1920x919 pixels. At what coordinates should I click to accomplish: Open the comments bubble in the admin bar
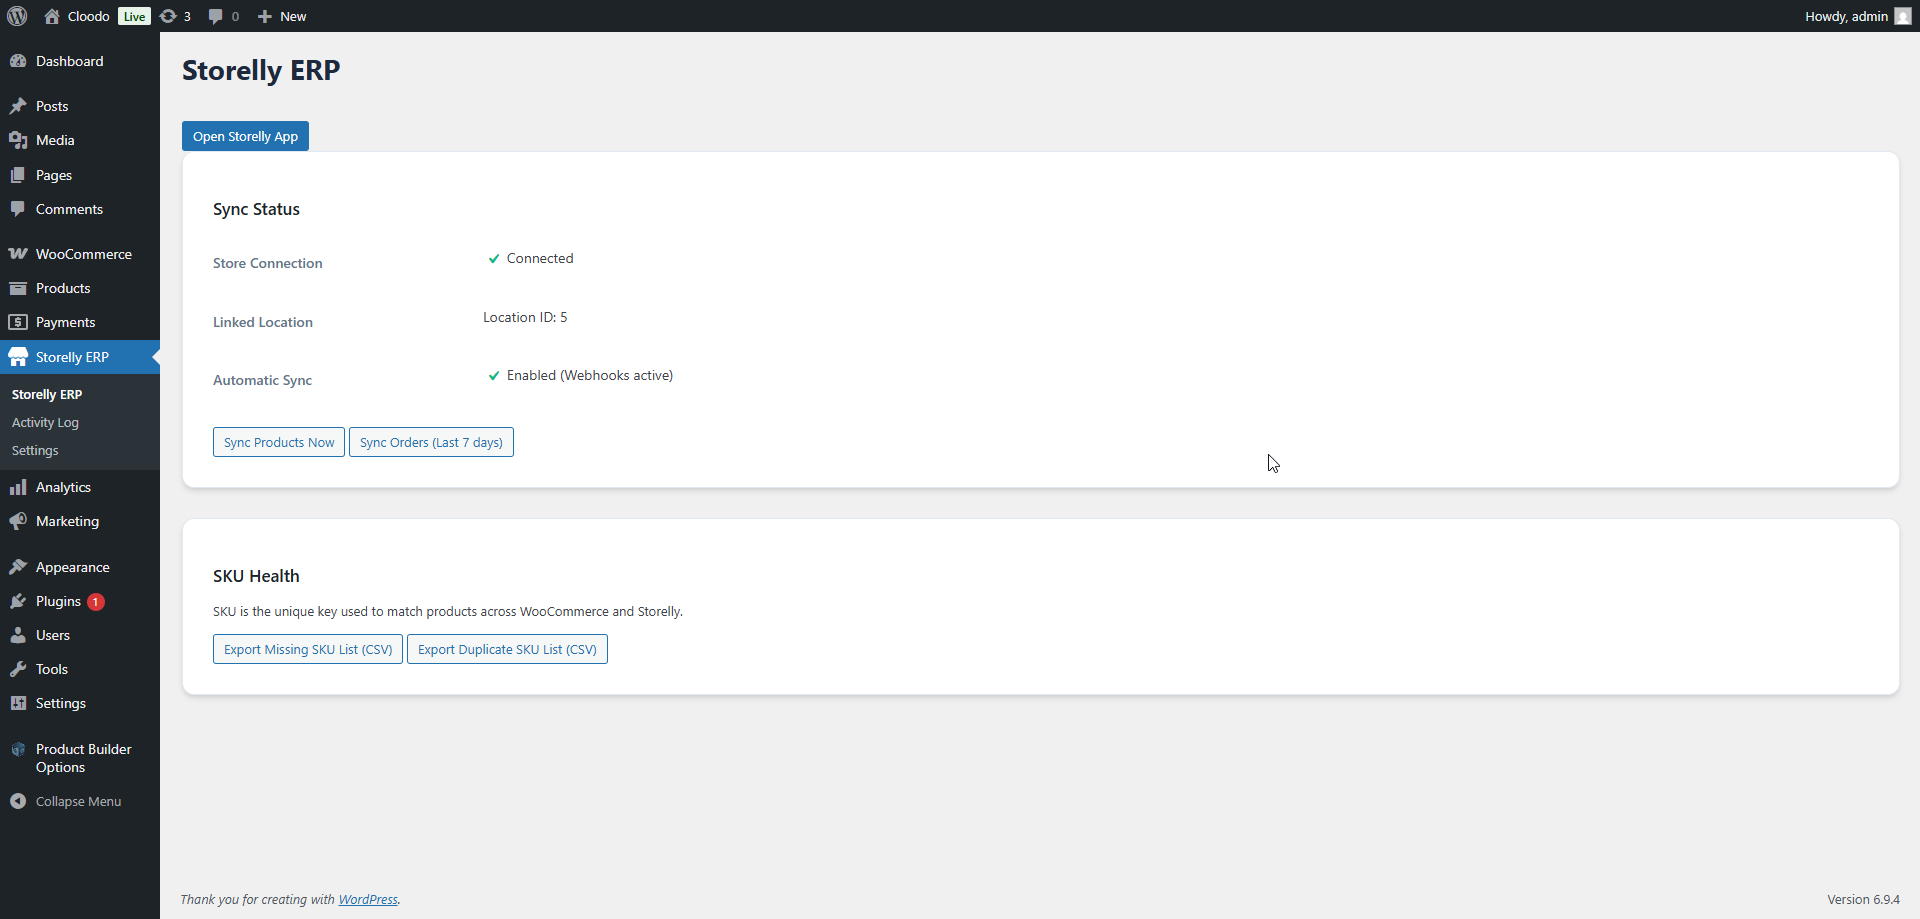(218, 16)
